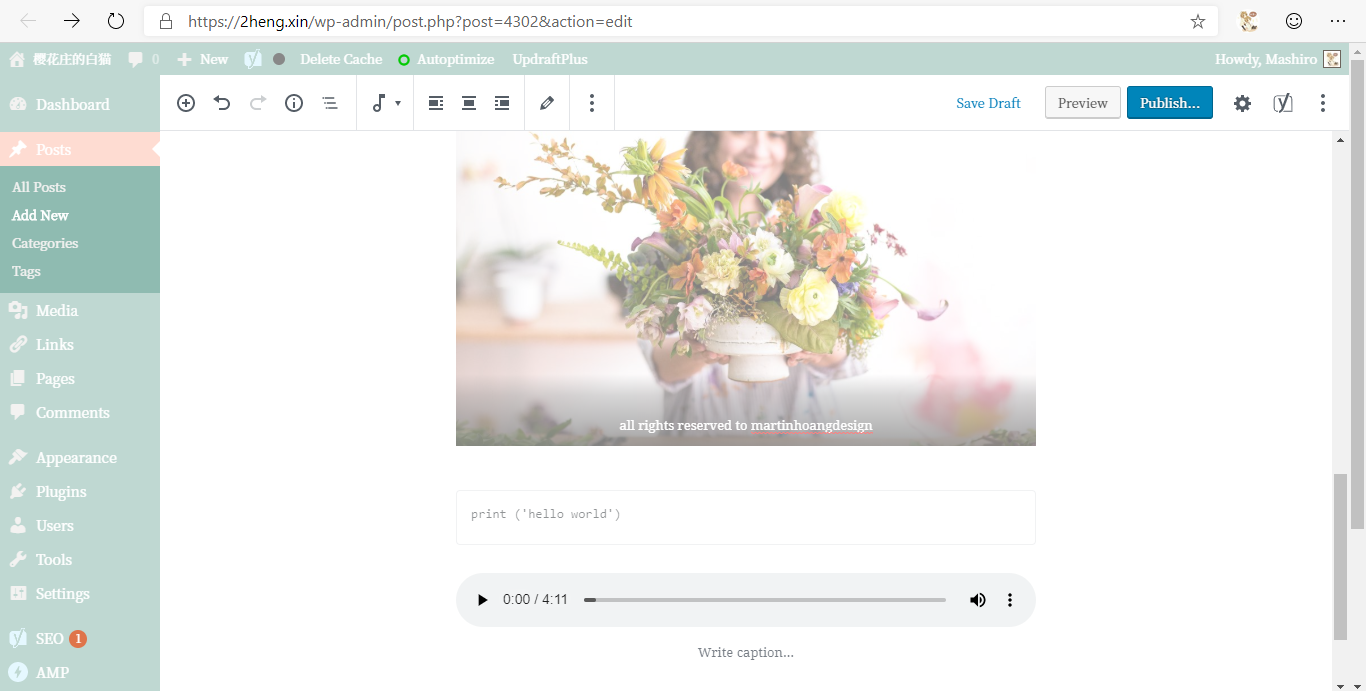Viewport: 1366px width, 691px height.
Task: Undo the last change
Action: coord(222,102)
